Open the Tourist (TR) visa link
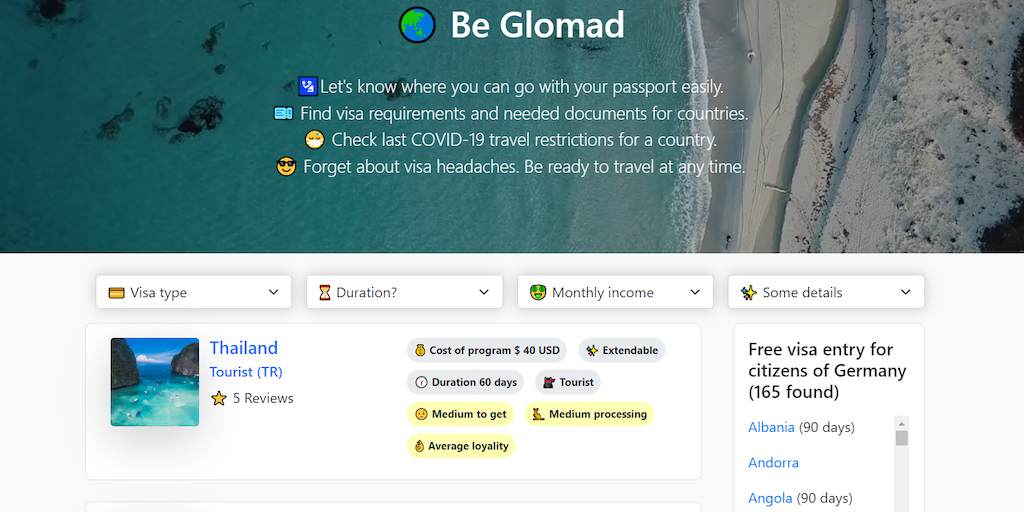This screenshot has width=1024, height=512. click(x=246, y=372)
